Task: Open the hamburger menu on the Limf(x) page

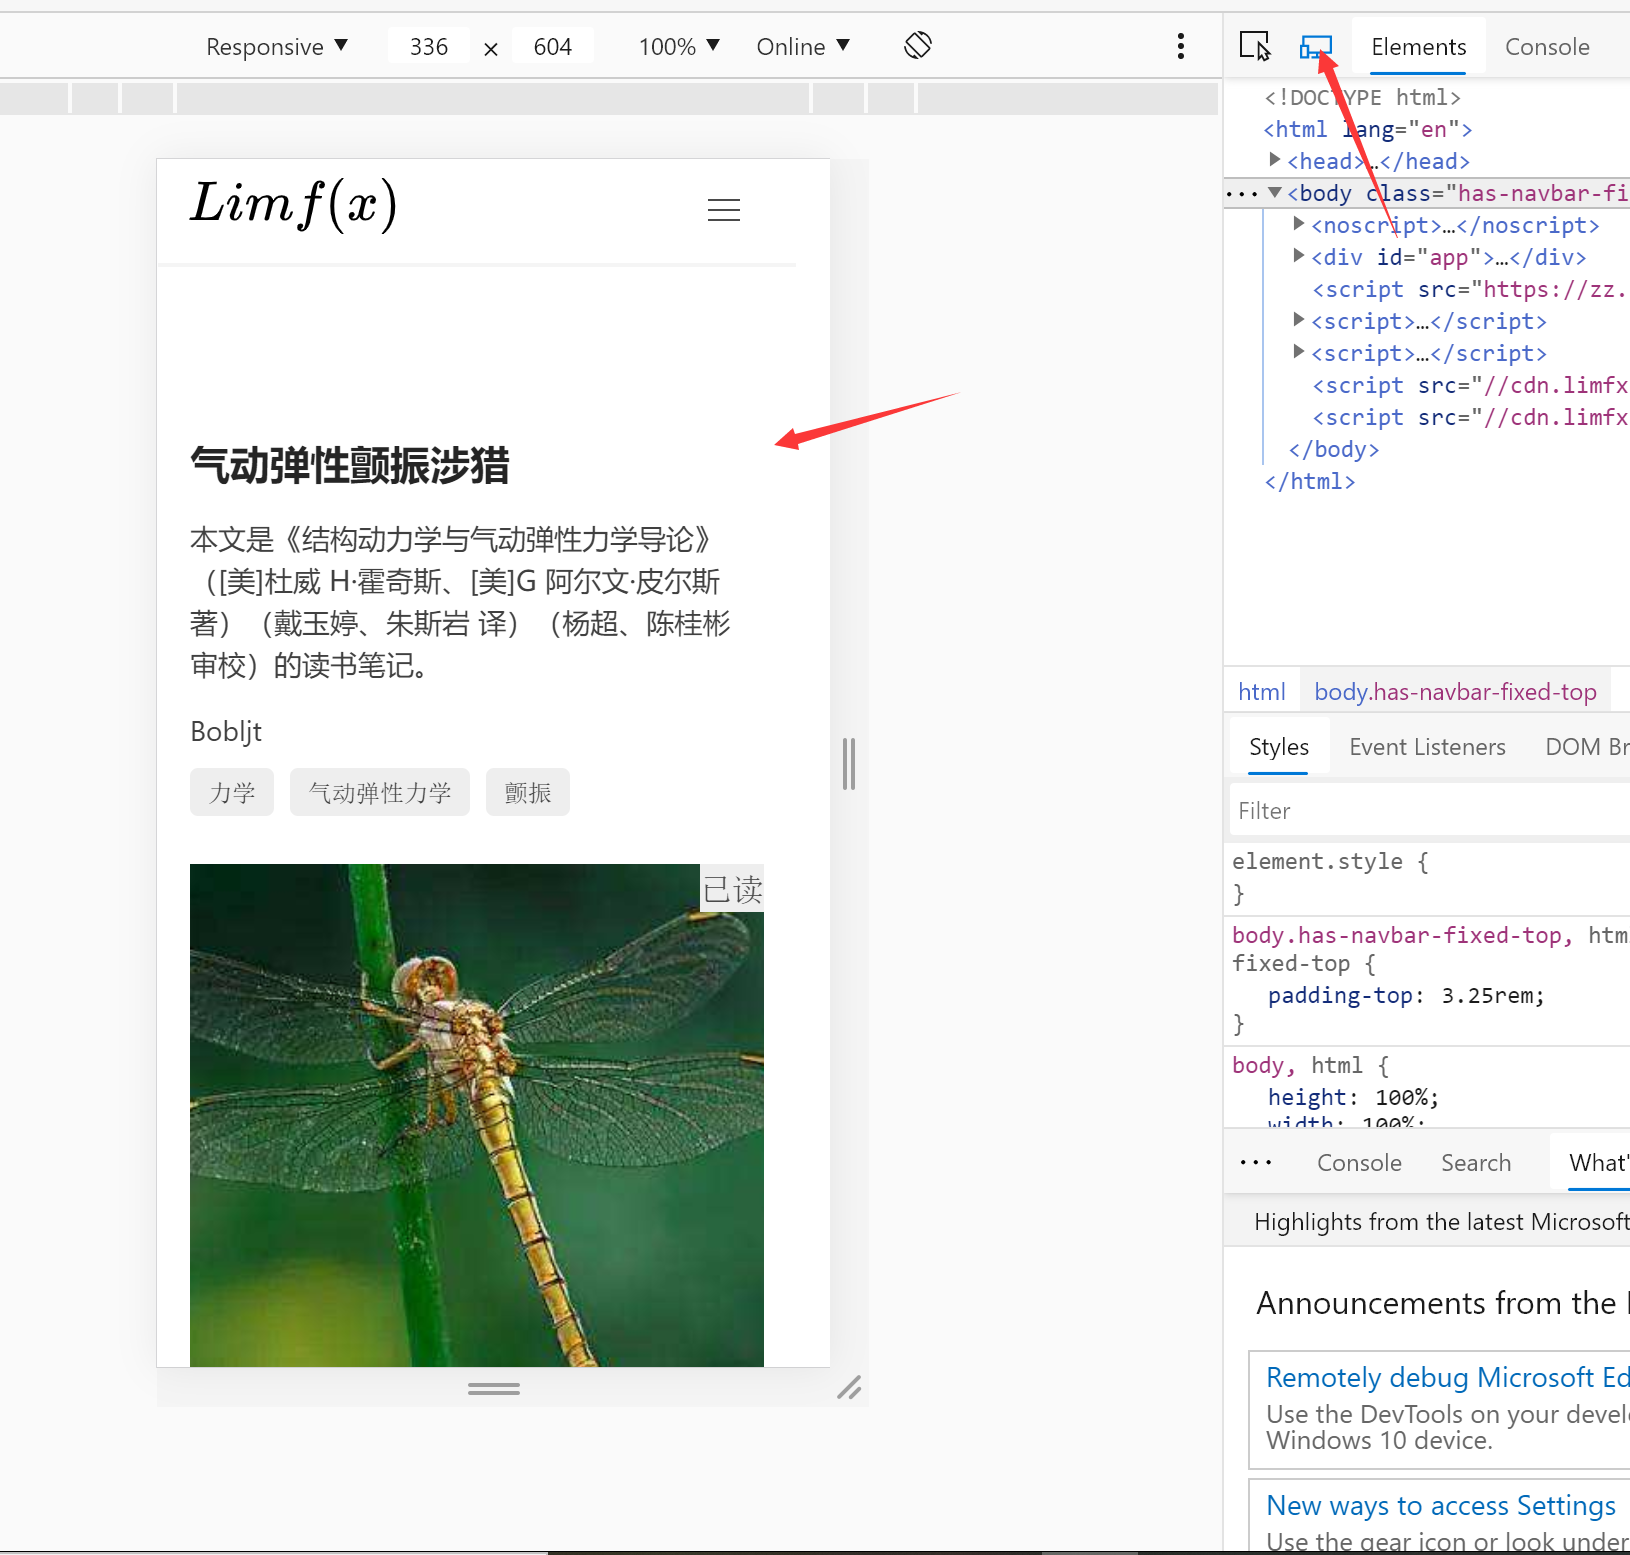Action: point(724,210)
